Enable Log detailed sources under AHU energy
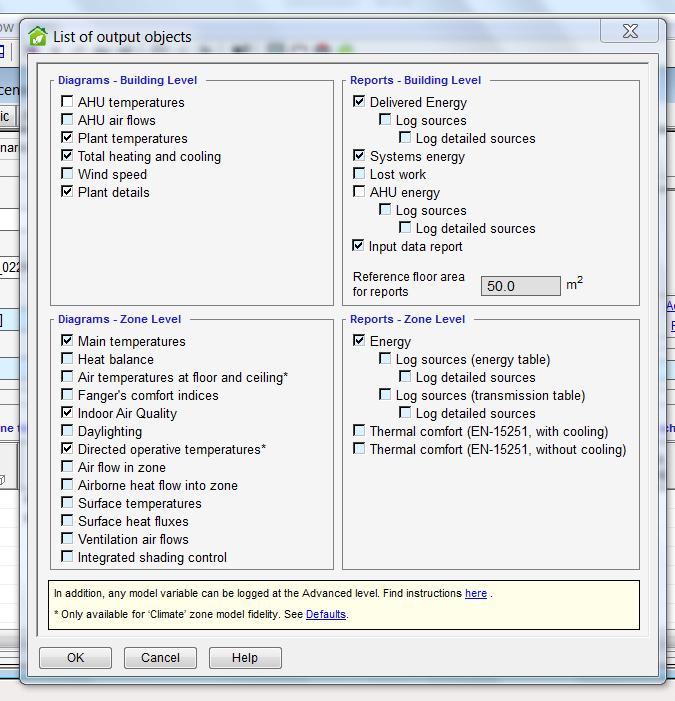This screenshot has width=675, height=701. pos(405,228)
